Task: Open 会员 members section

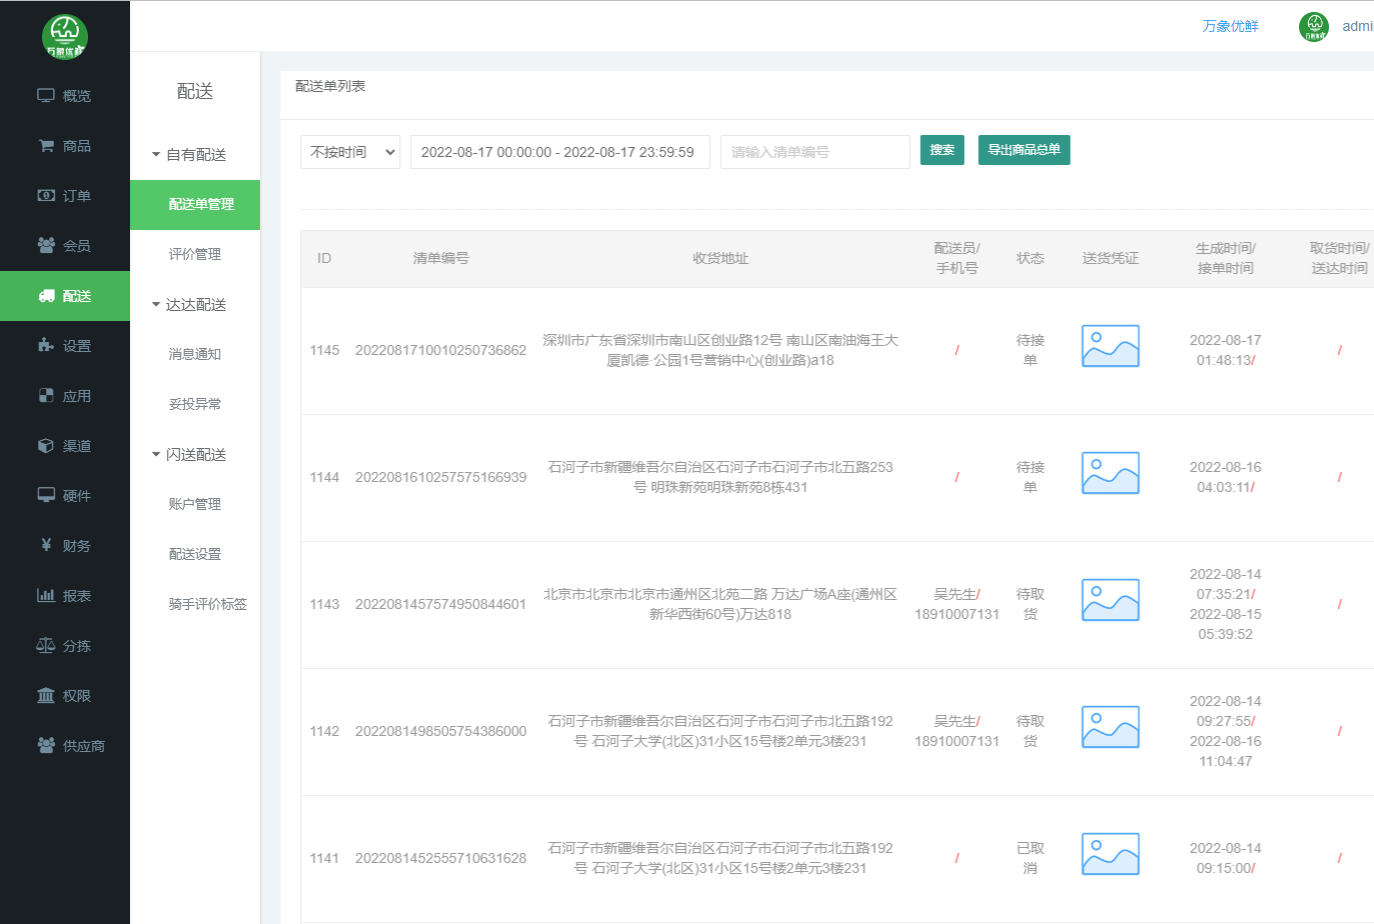Action: pos(65,246)
